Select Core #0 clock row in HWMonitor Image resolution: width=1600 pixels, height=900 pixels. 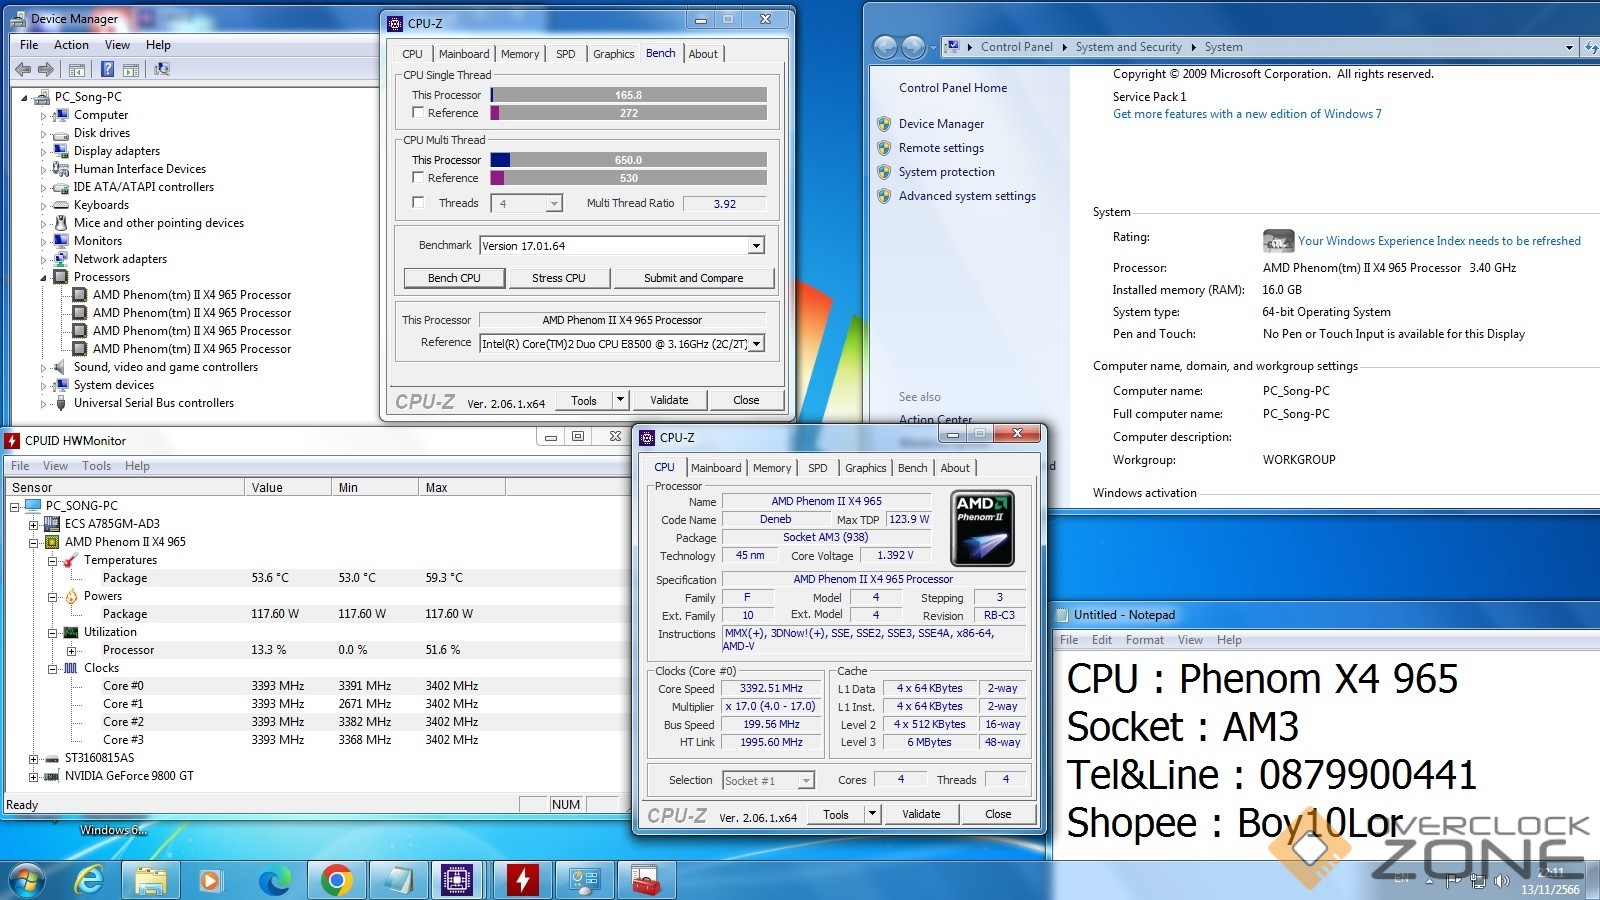pos(123,686)
